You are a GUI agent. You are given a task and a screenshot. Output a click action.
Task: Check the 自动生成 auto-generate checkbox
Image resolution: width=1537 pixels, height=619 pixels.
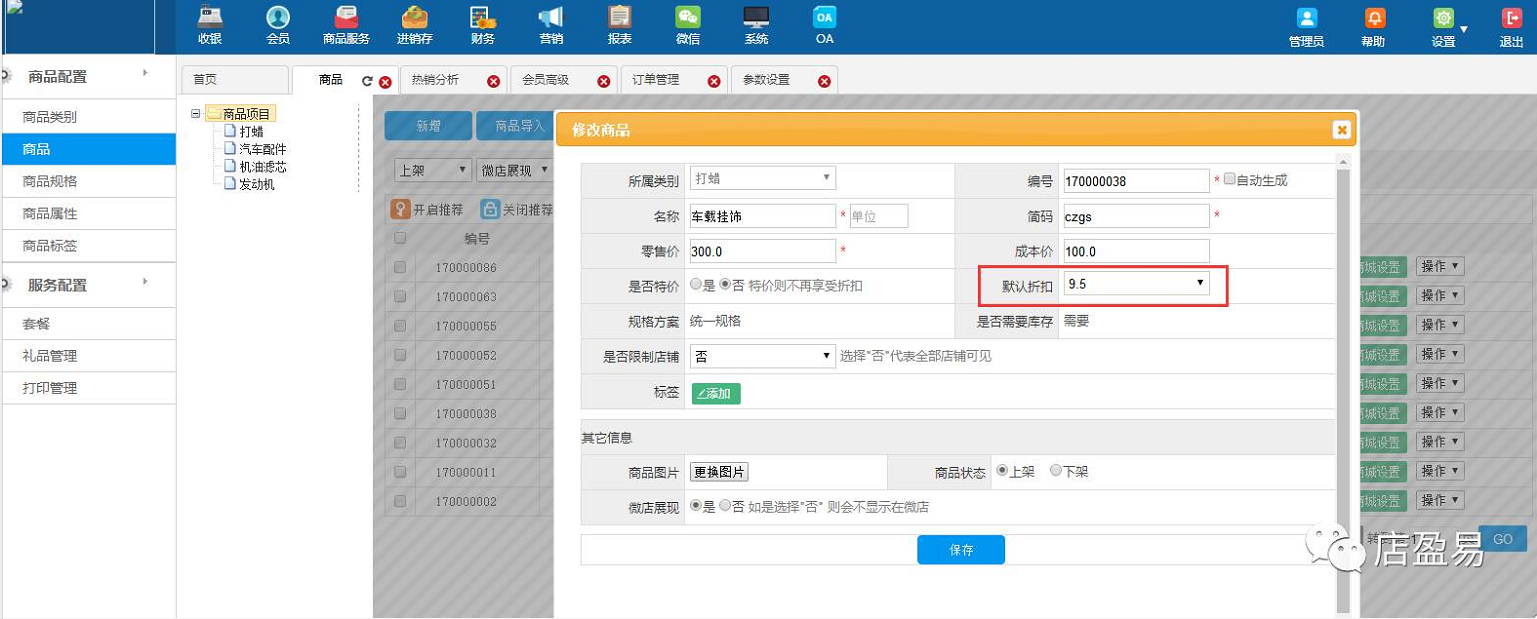pos(1230,180)
